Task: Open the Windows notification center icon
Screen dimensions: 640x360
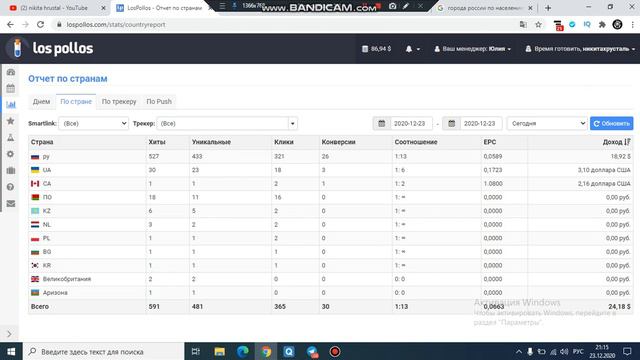Action: [627, 351]
